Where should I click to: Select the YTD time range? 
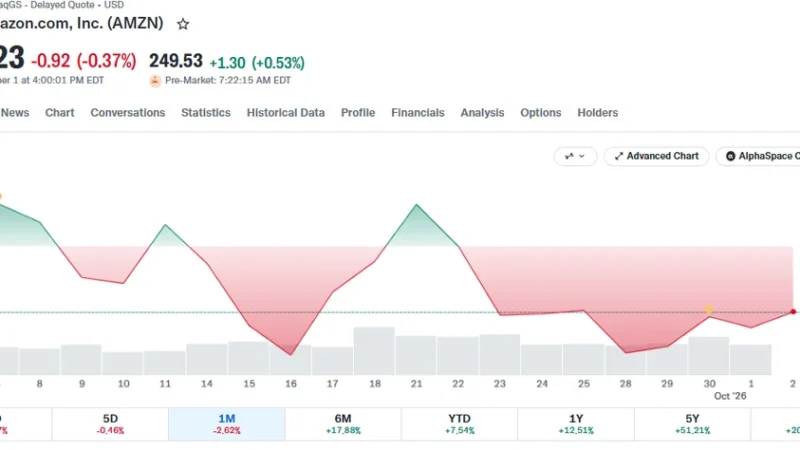pyautogui.click(x=459, y=424)
